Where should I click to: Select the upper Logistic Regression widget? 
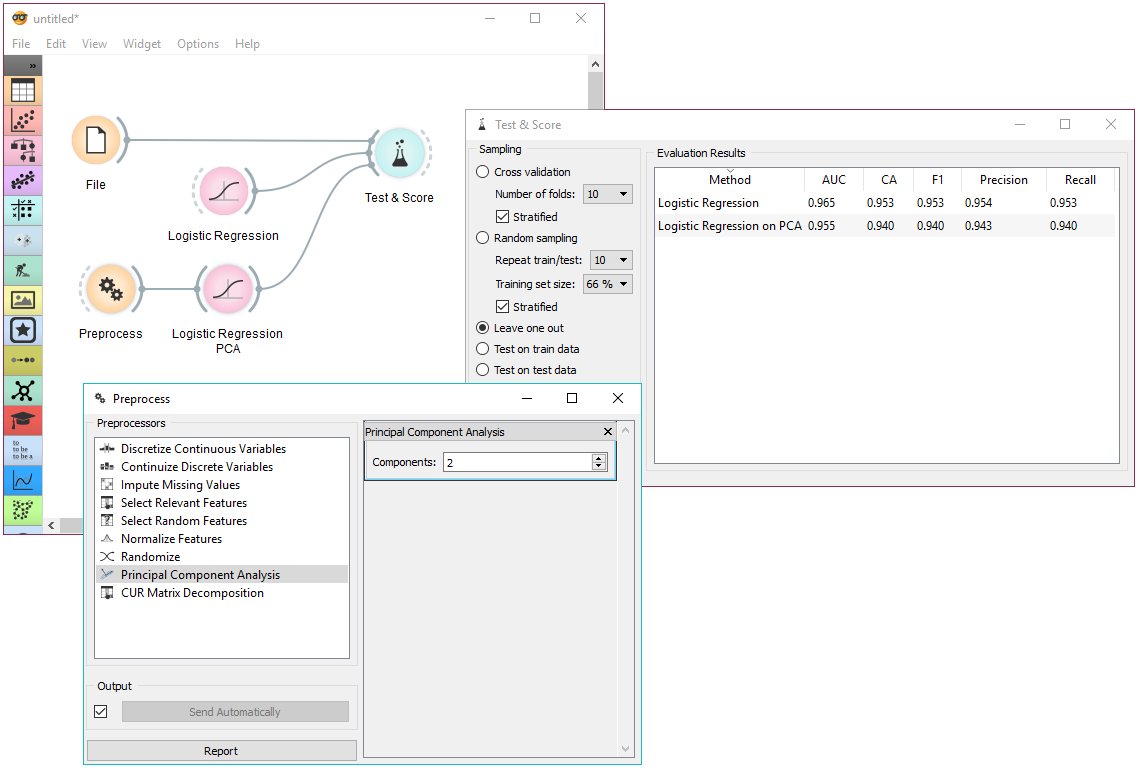[x=224, y=191]
